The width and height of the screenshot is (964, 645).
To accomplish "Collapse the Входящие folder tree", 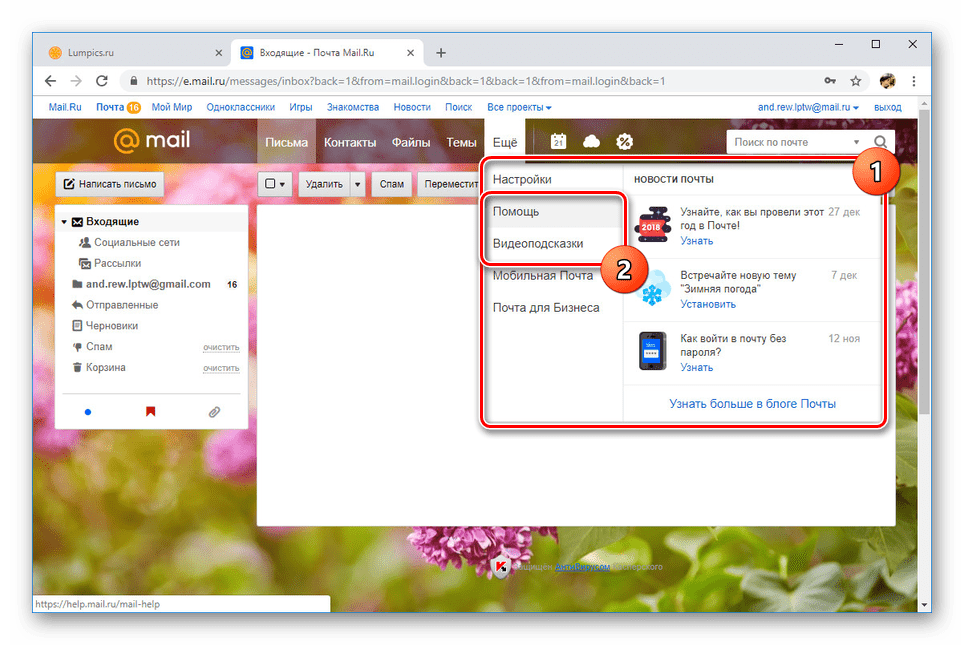I will tap(64, 221).
